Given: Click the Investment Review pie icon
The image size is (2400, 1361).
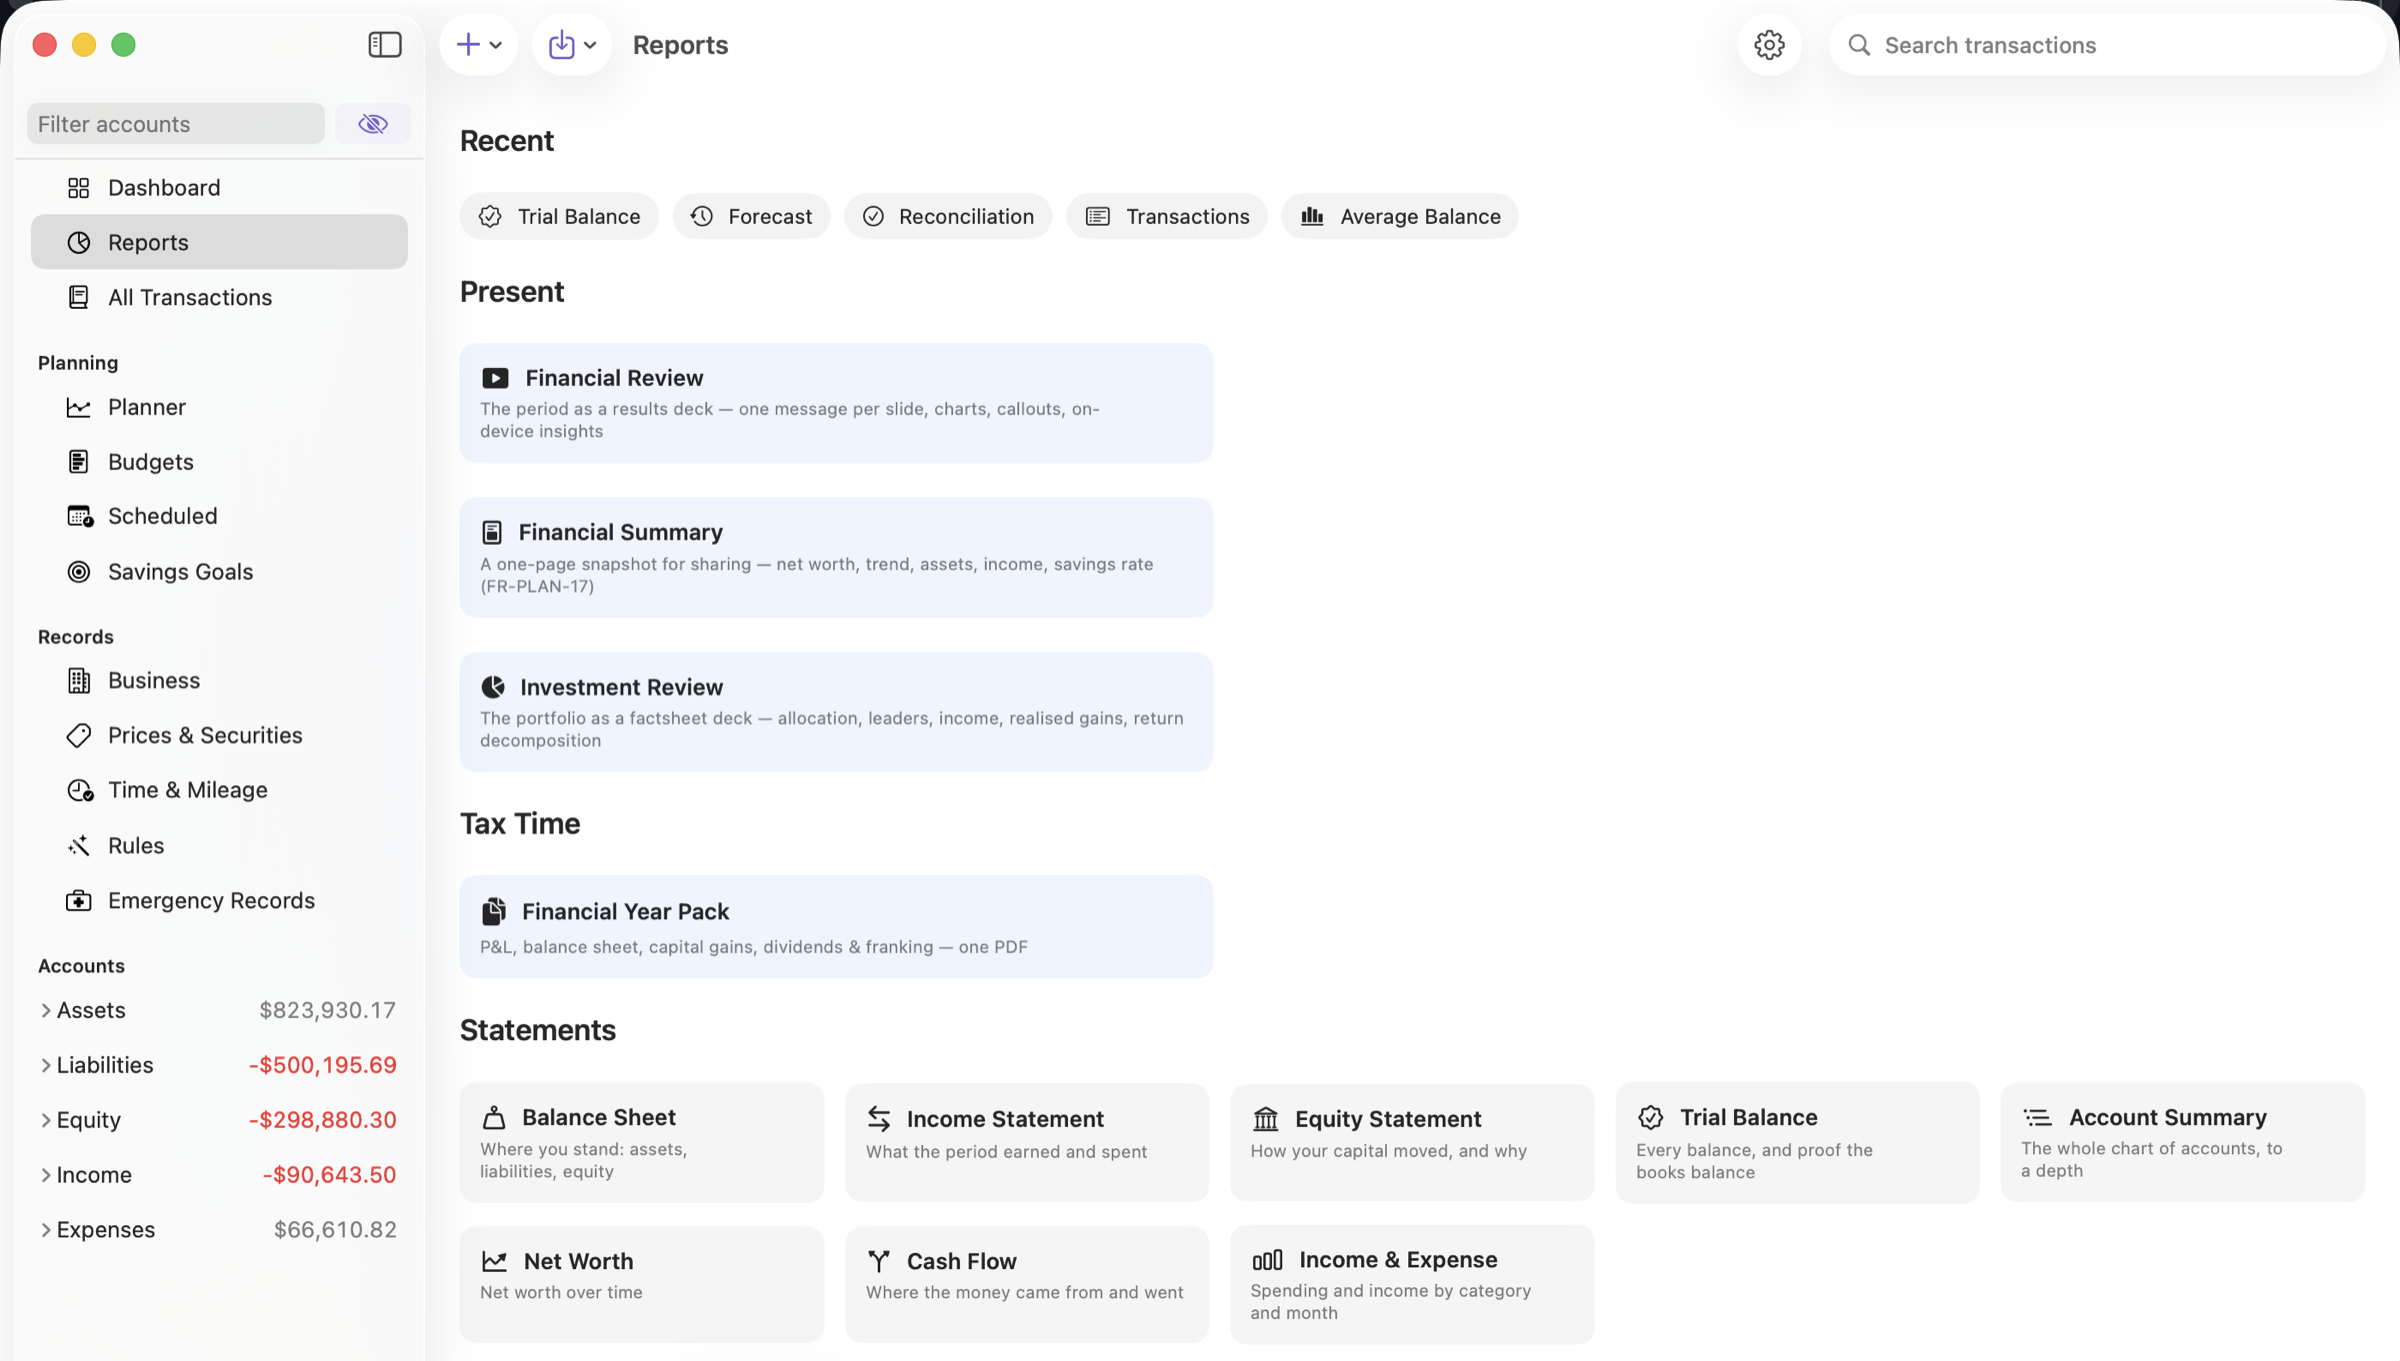Looking at the screenshot, I should click(x=493, y=687).
